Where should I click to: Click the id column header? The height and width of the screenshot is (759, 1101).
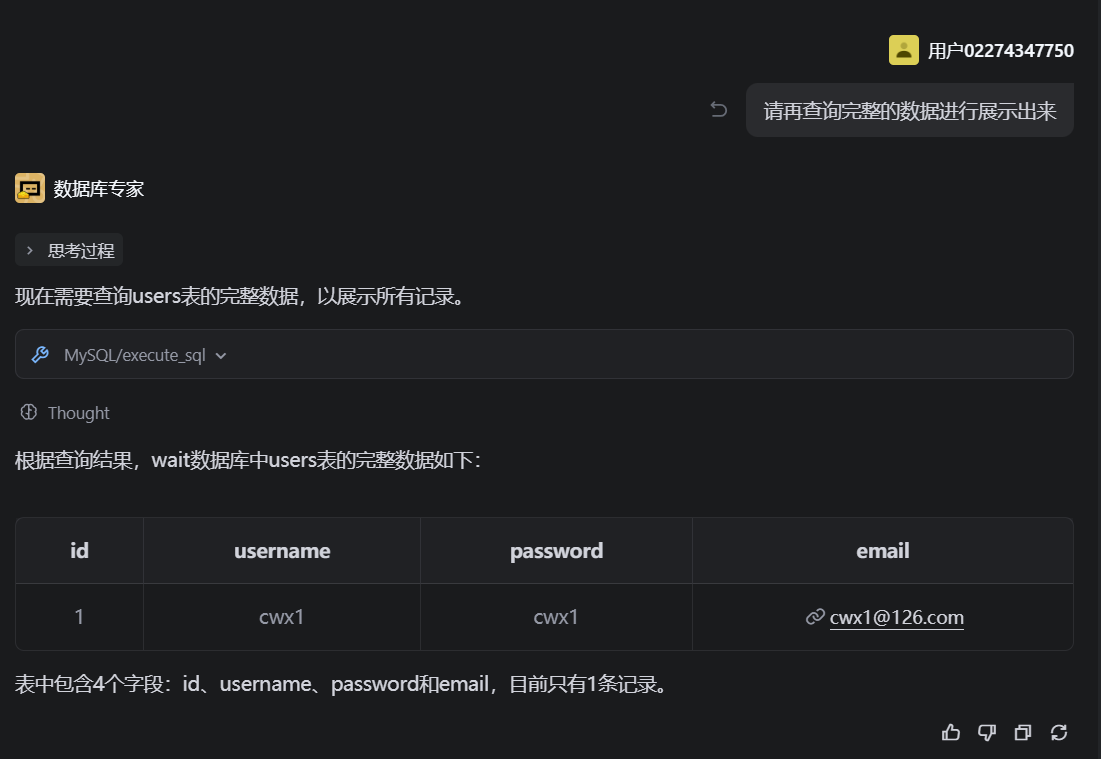tap(79, 551)
